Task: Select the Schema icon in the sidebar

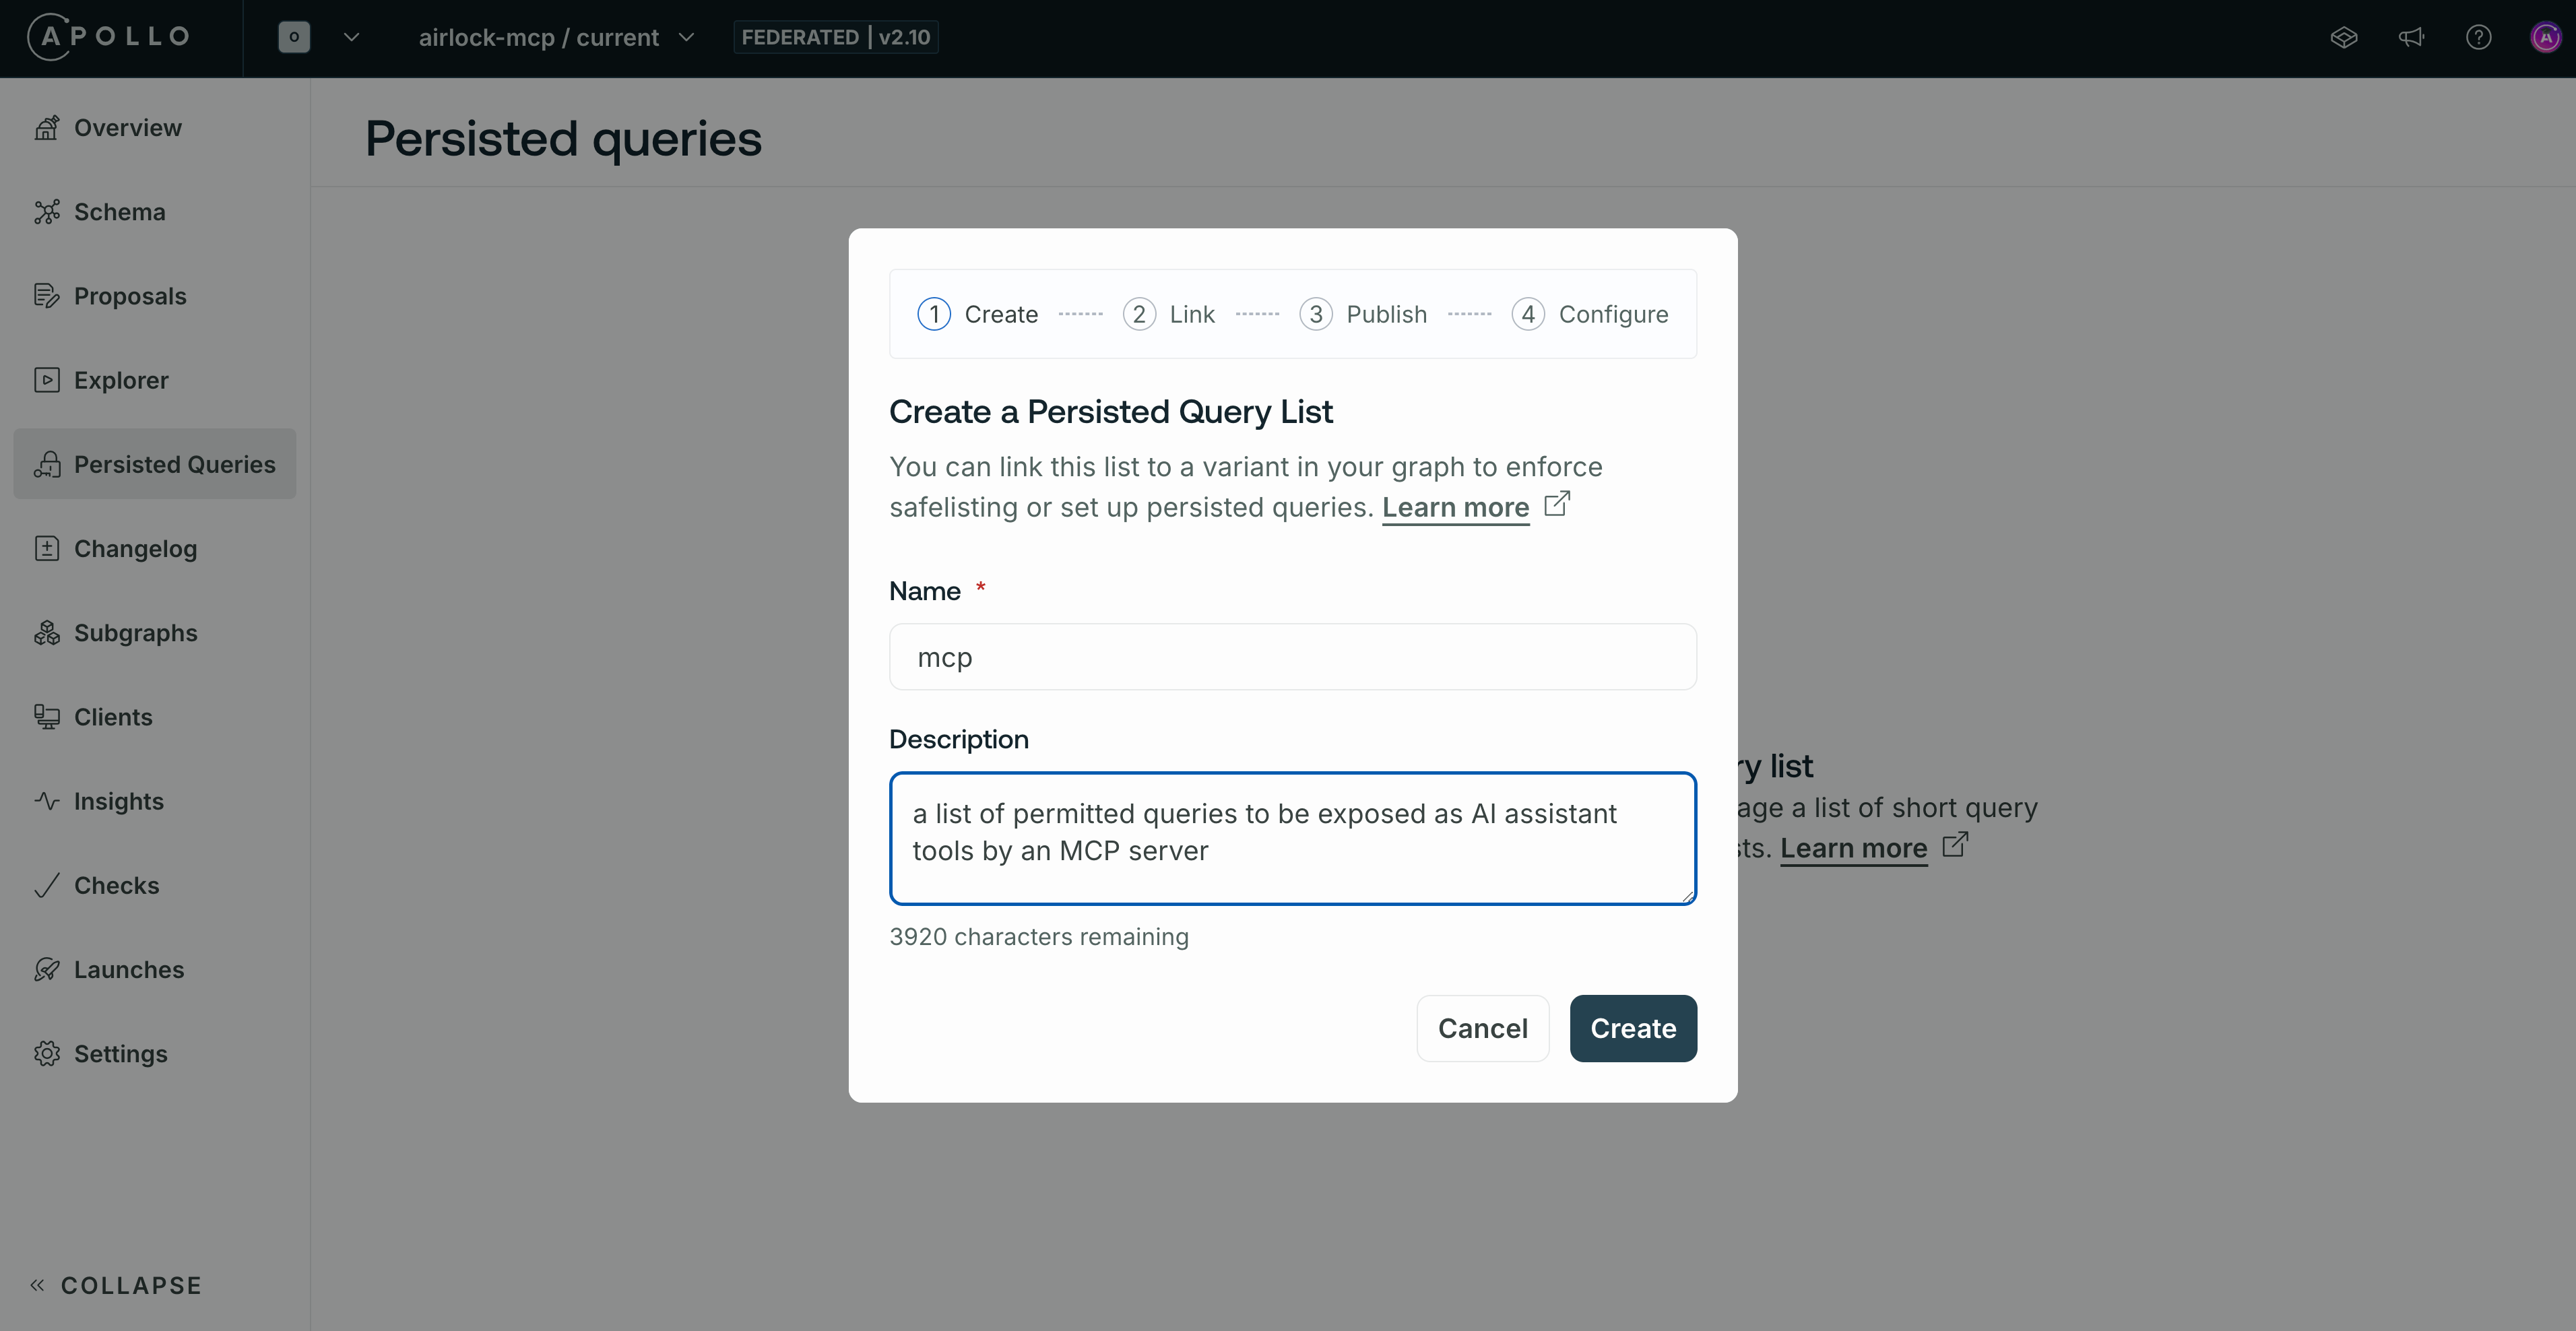Action: click(47, 212)
